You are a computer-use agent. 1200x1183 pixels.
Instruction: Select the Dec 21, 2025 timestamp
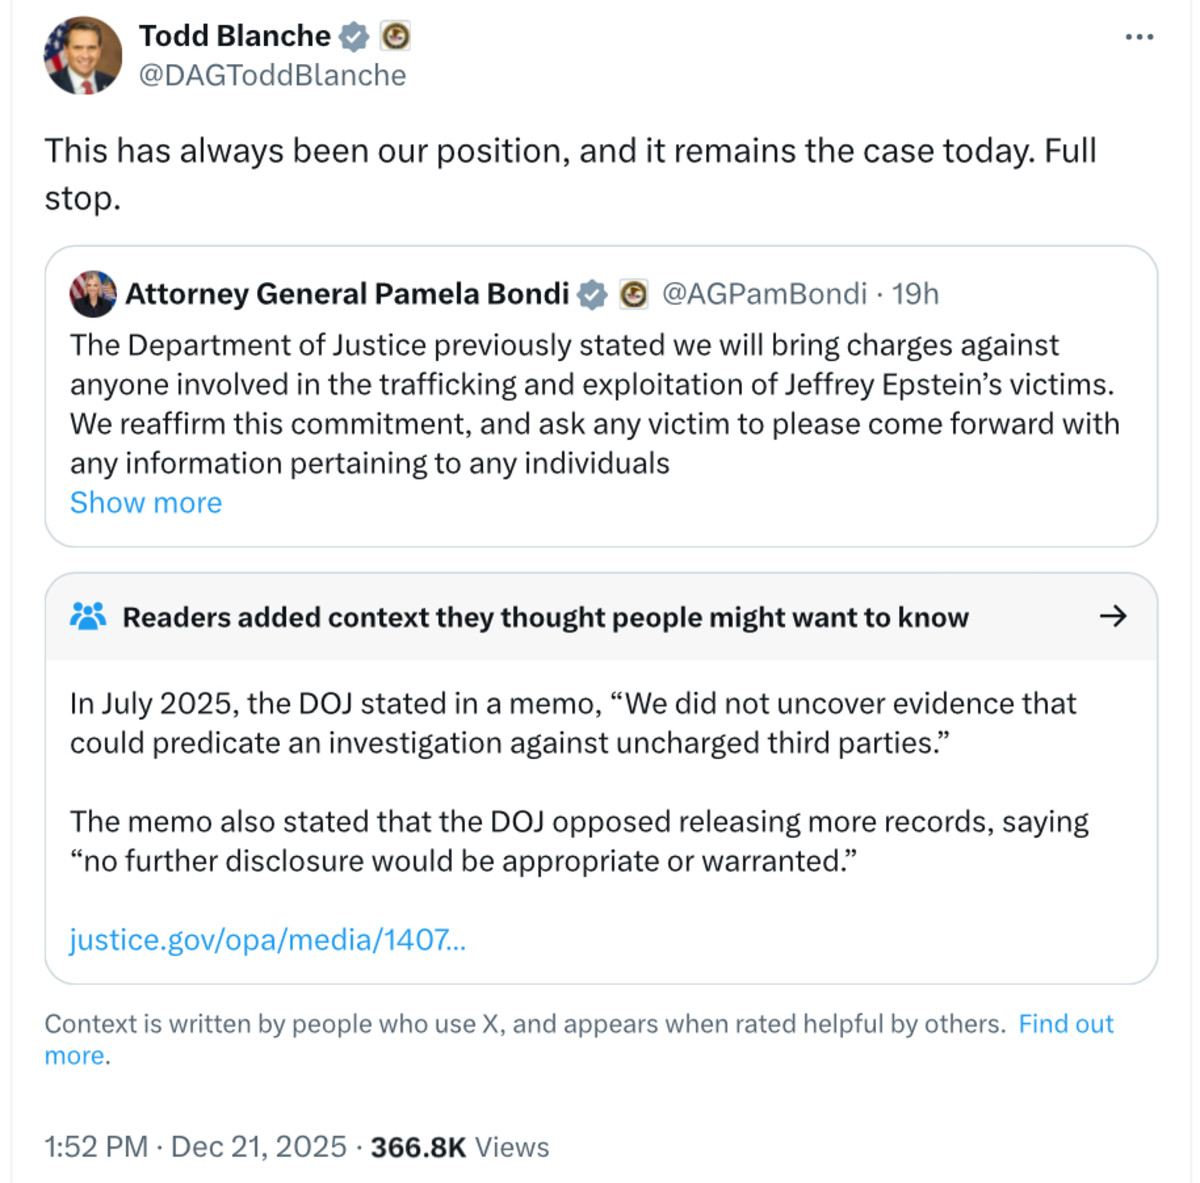(x=259, y=1147)
